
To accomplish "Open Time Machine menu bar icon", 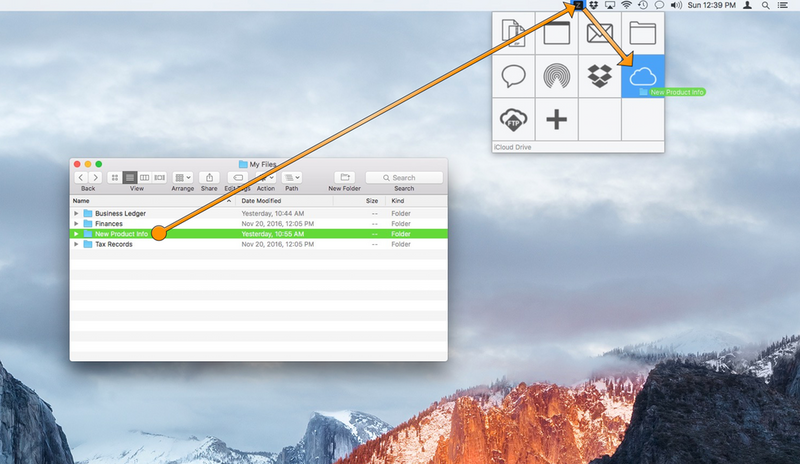I will tap(643, 5).
